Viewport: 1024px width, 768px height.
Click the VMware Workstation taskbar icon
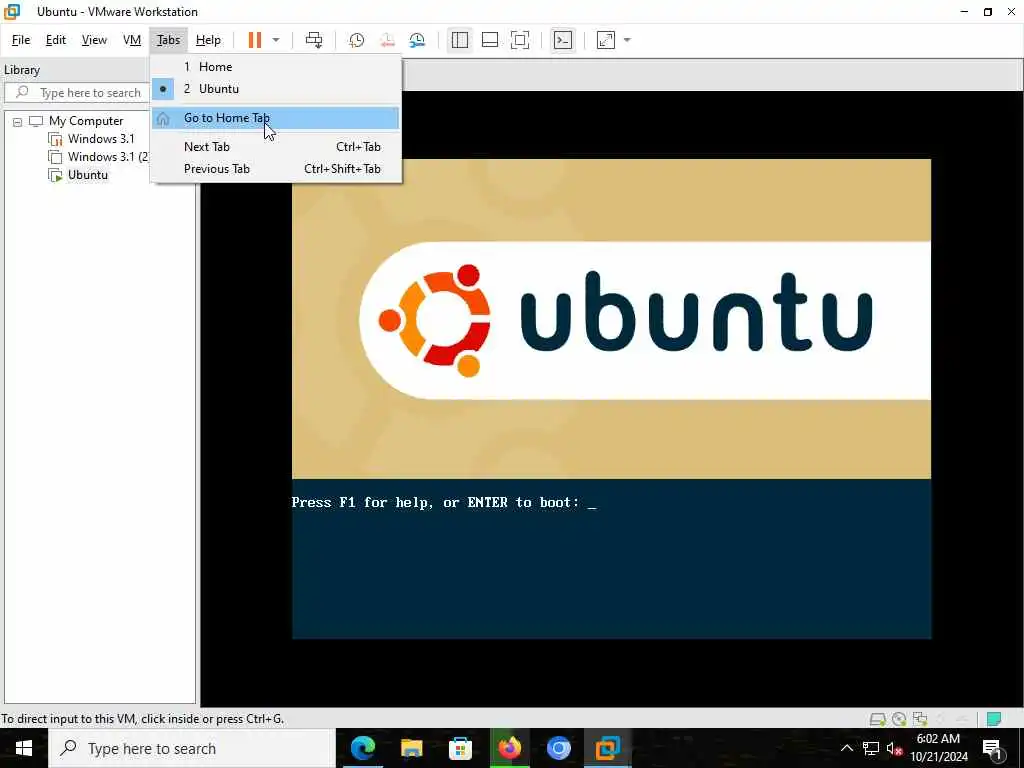pyautogui.click(x=607, y=748)
